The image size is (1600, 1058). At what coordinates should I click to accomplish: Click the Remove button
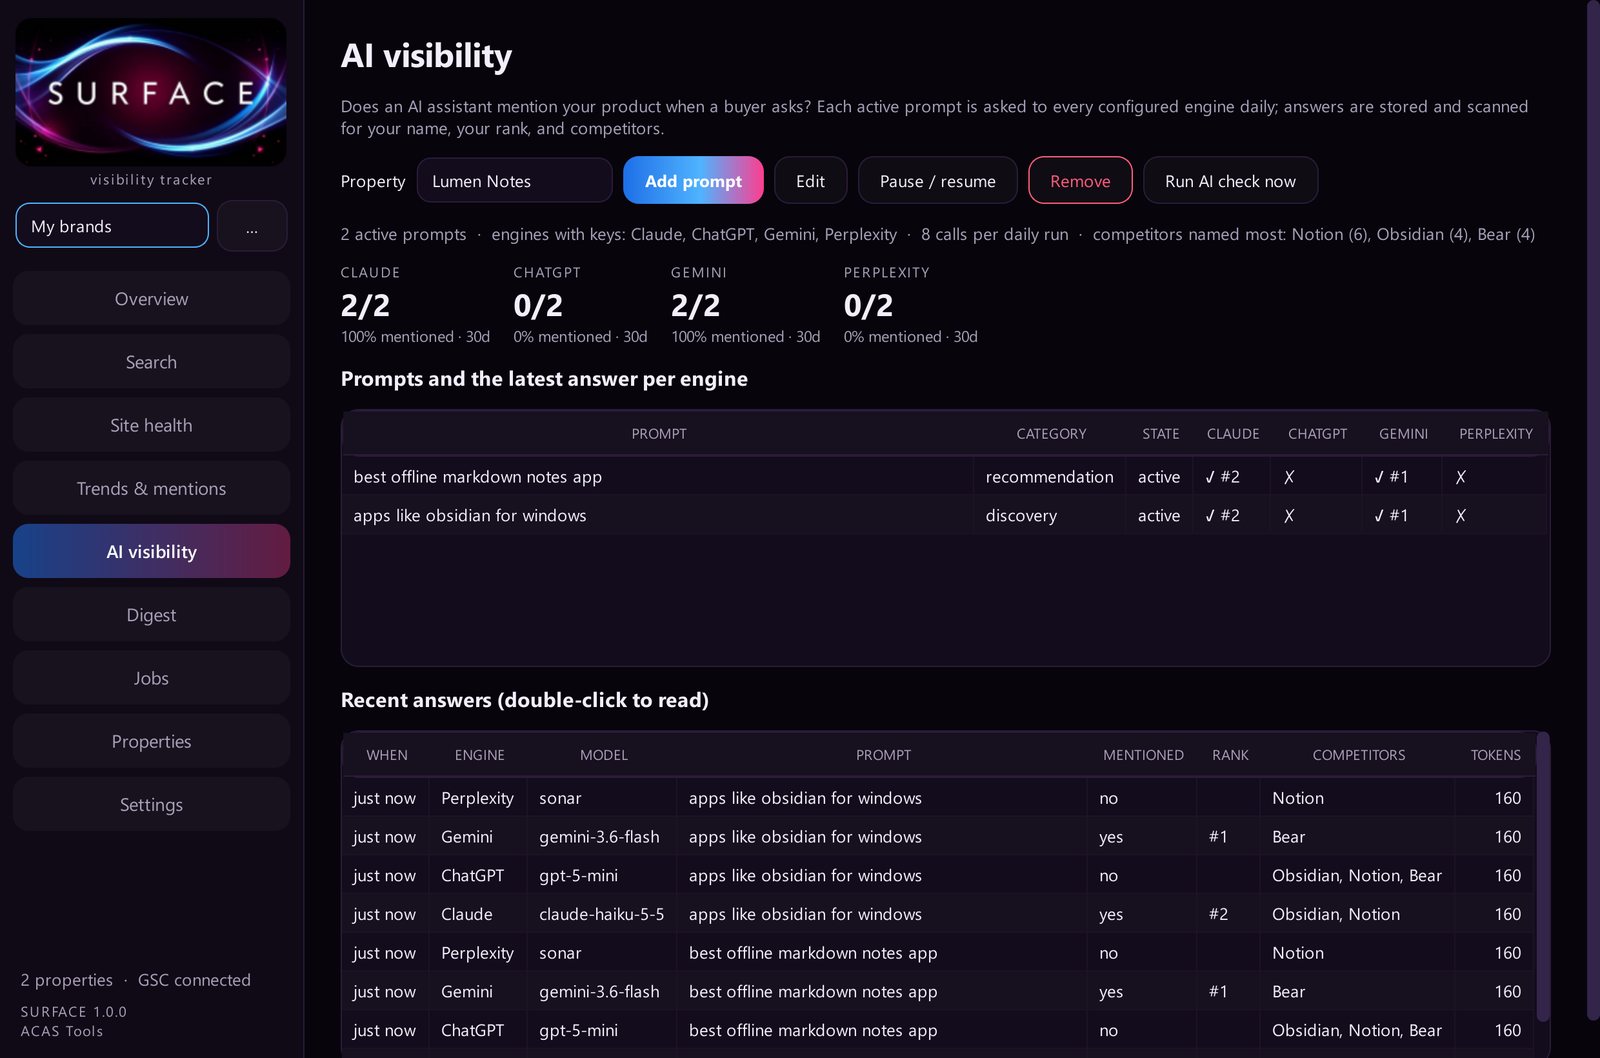(1080, 181)
